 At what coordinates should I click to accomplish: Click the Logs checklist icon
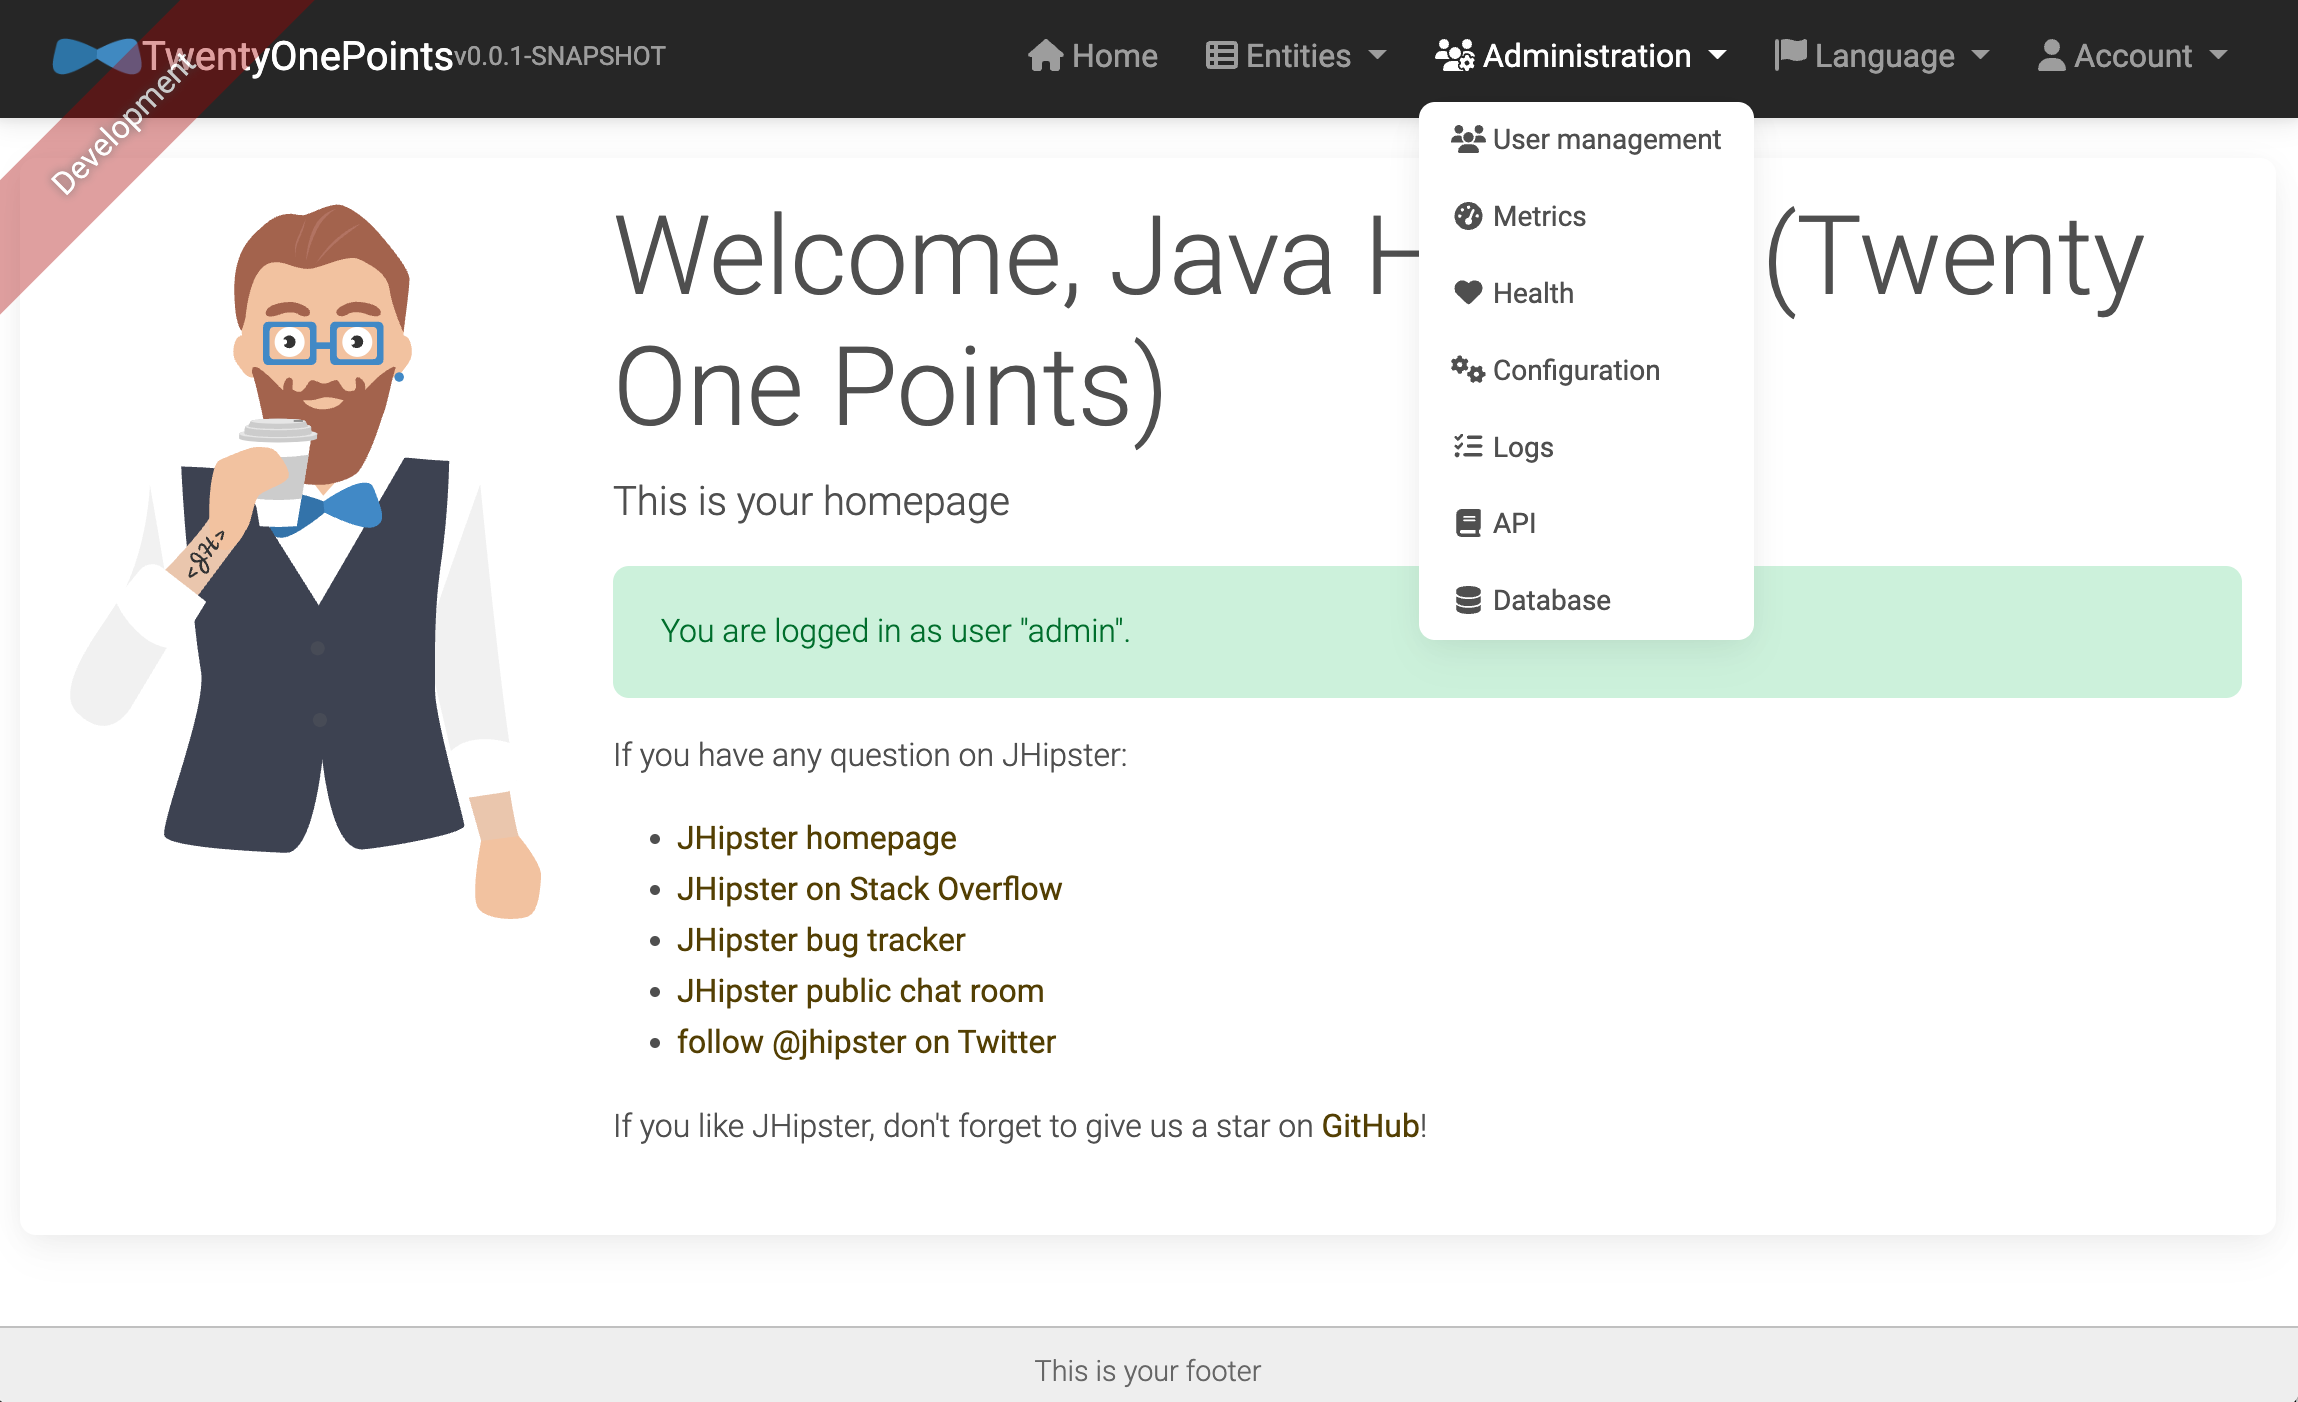[x=1468, y=446]
